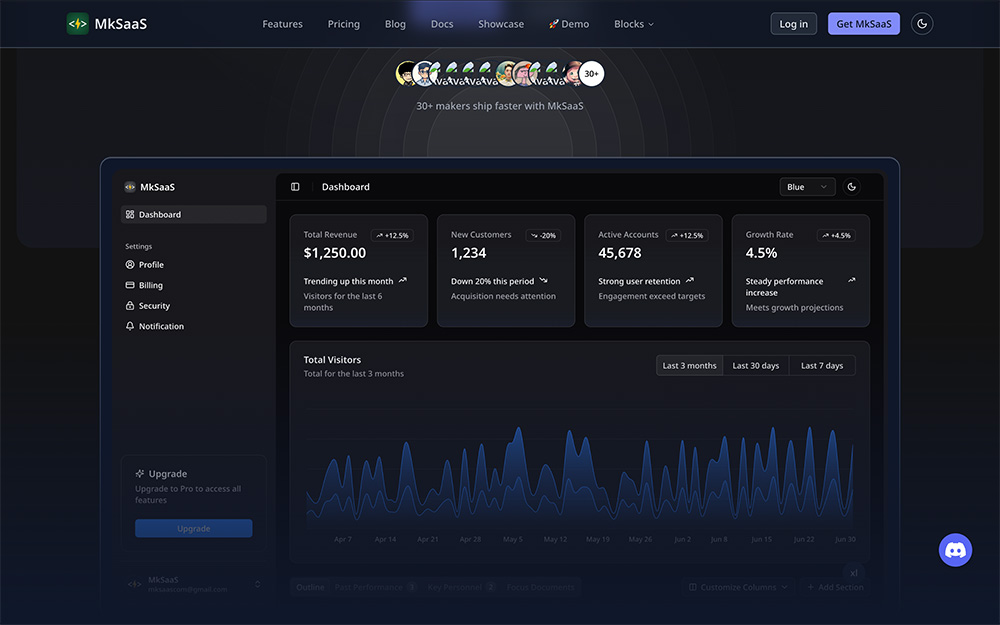Click the Add Section button
1000x625 pixels.
[x=835, y=587]
